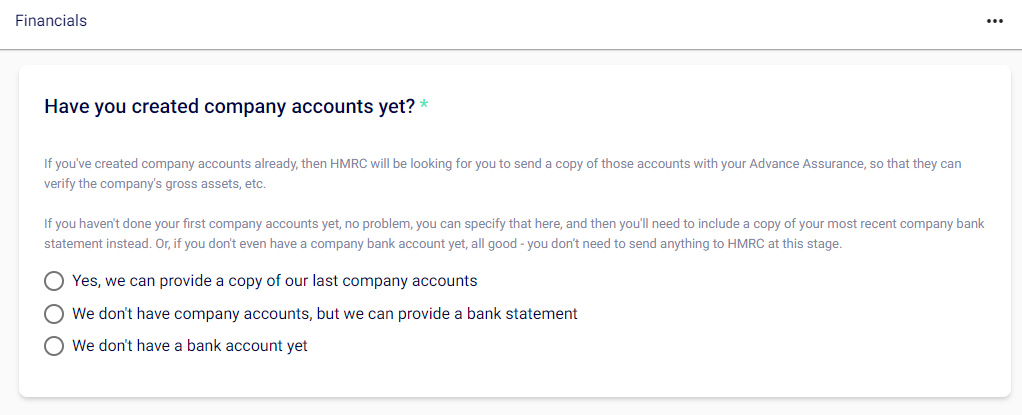The width and height of the screenshot is (1022, 415).
Task: Click the "Have you created company accounts yet?" heading
Action: 229,107
